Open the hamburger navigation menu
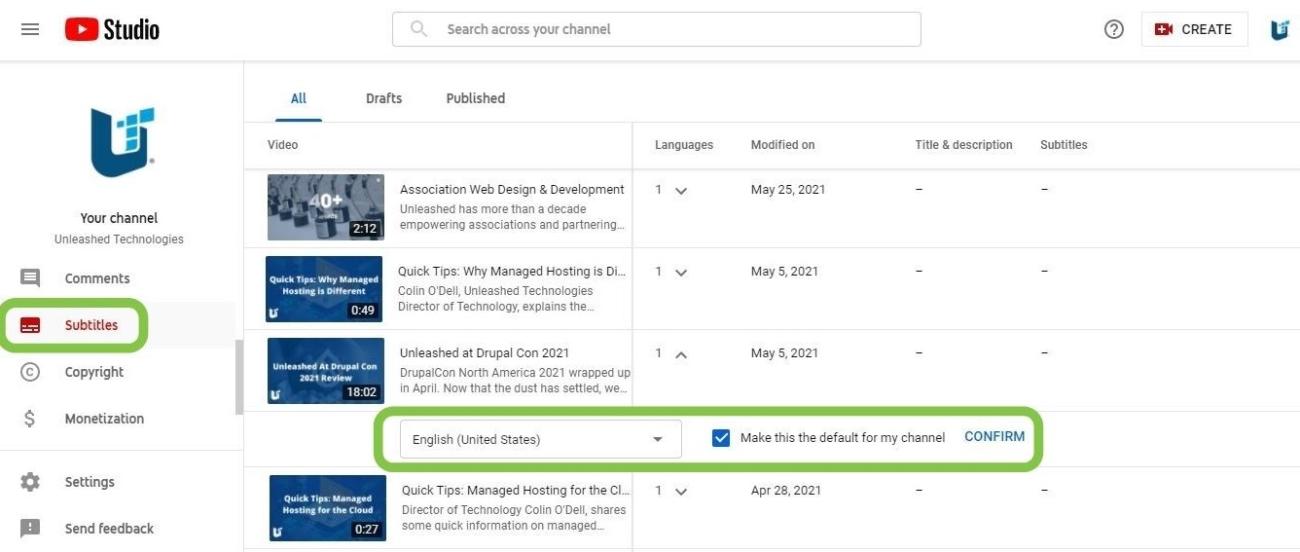Screen dimensions: 1300x552 point(30,29)
